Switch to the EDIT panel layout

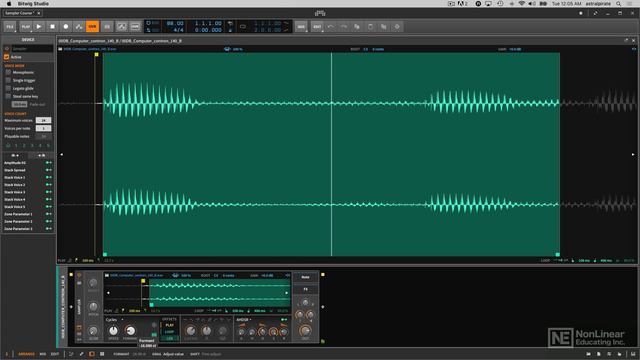pyautogui.click(x=55, y=354)
